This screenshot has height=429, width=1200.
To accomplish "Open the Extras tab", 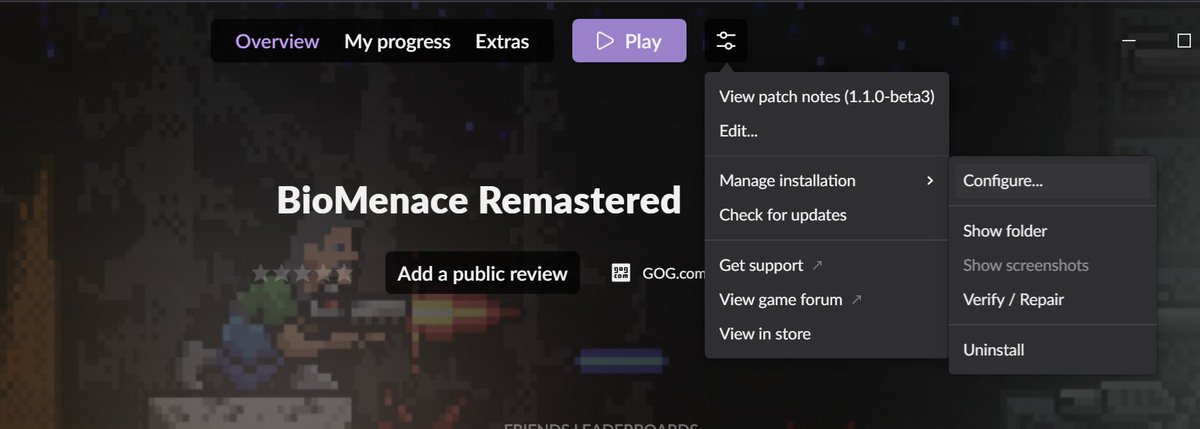I will tap(502, 42).
